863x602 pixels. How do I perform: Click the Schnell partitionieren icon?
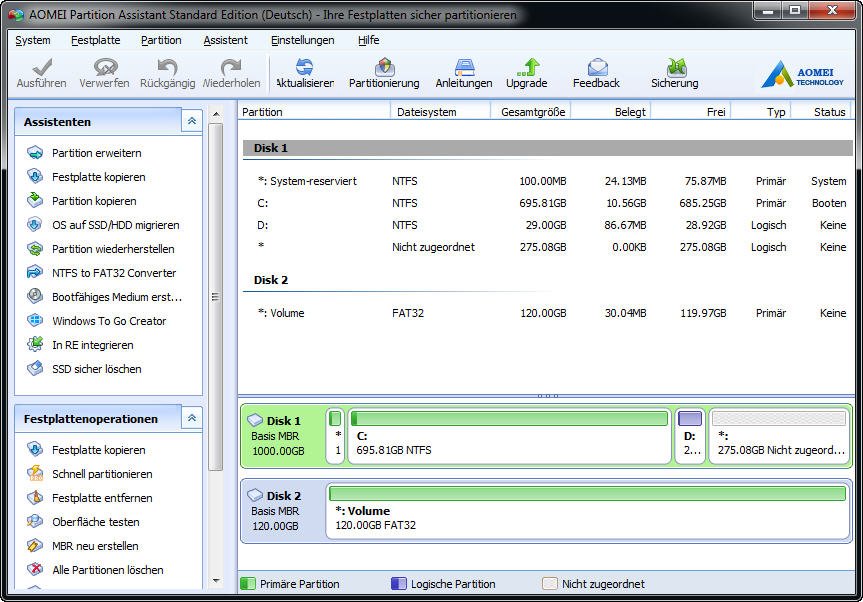pyautogui.click(x=35, y=473)
